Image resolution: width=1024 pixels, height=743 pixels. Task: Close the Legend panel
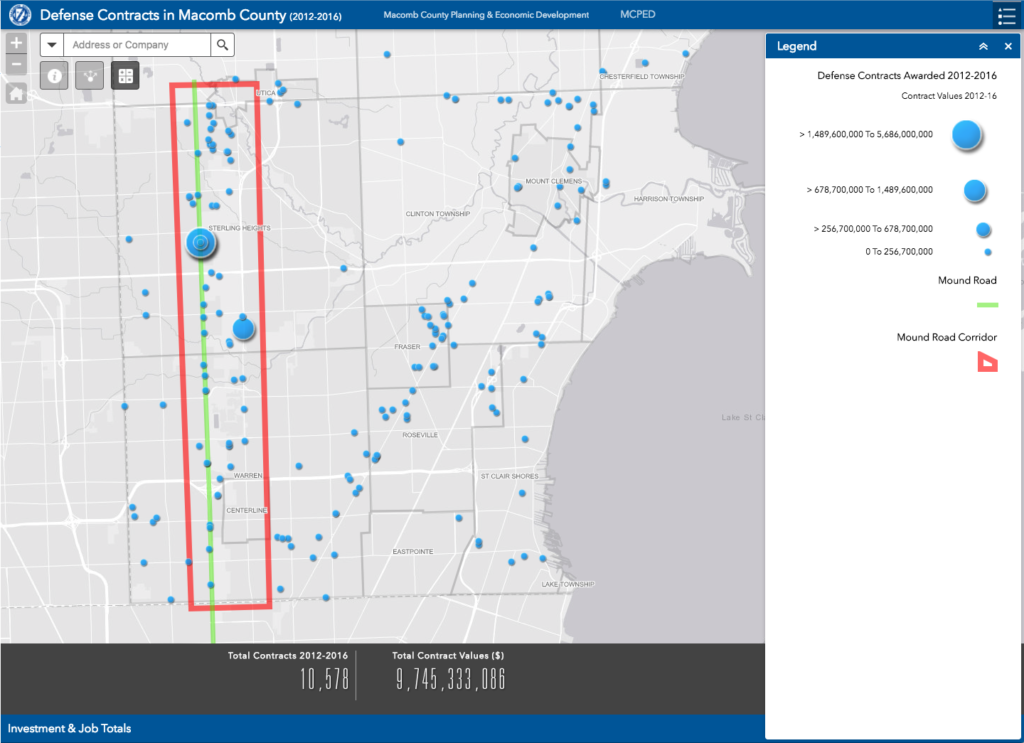coord(1008,46)
